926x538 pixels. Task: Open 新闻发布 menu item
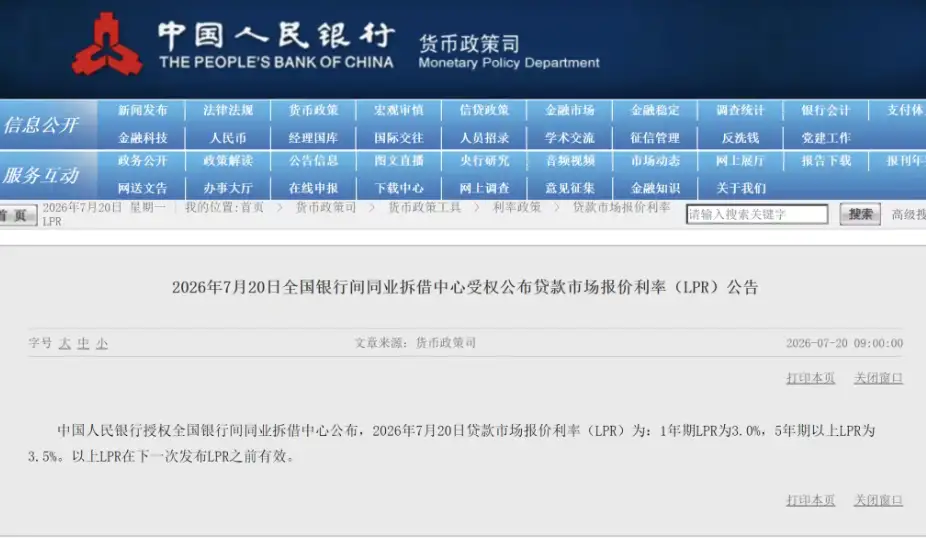click(x=142, y=110)
